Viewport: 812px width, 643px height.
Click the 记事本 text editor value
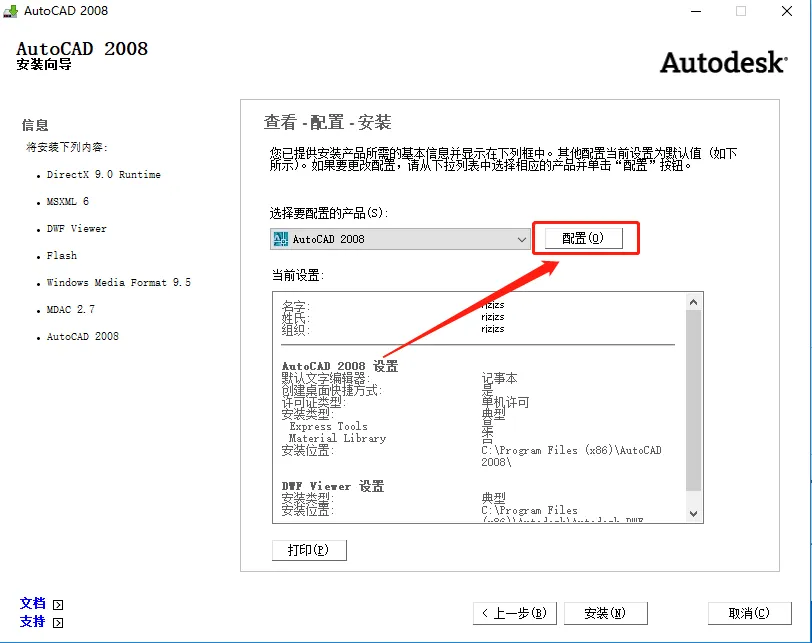point(499,378)
